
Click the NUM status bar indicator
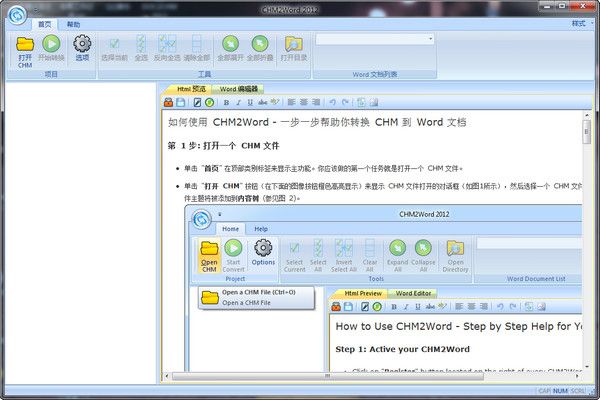pyautogui.click(x=560, y=391)
